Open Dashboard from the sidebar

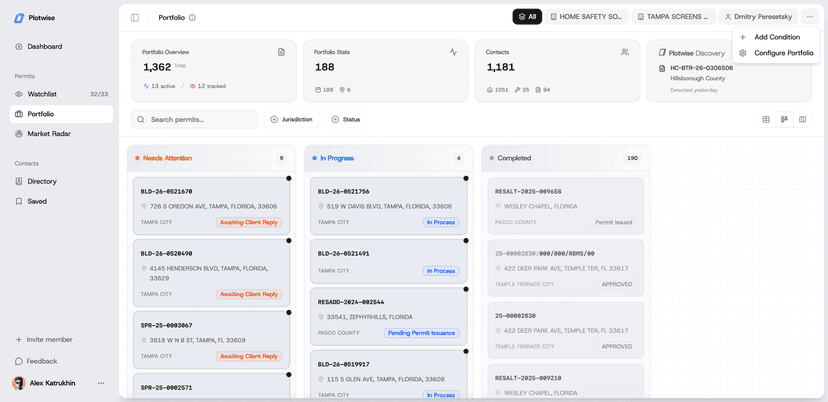pyautogui.click(x=61, y=46)
